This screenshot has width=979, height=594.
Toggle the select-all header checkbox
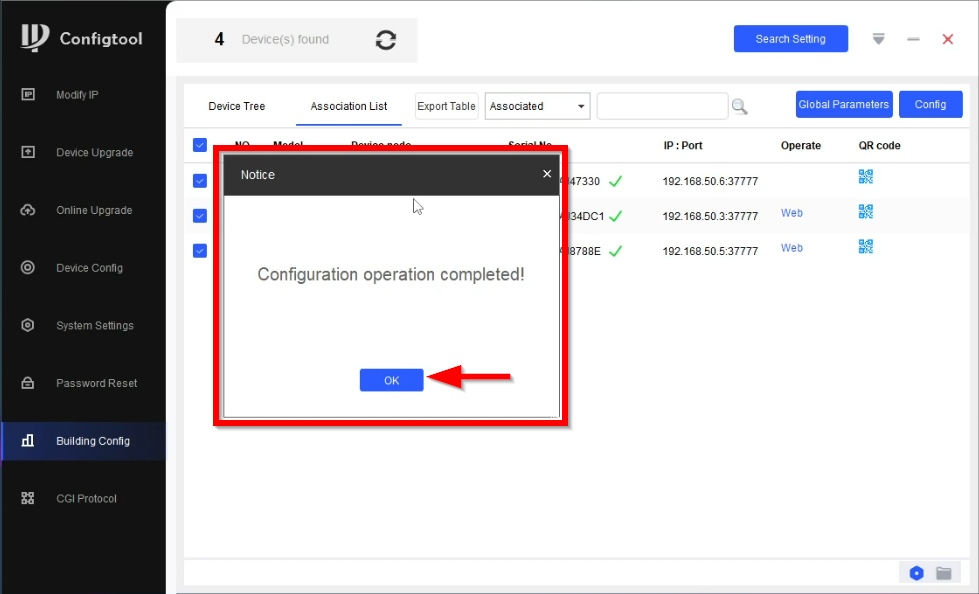click(200, 145)
